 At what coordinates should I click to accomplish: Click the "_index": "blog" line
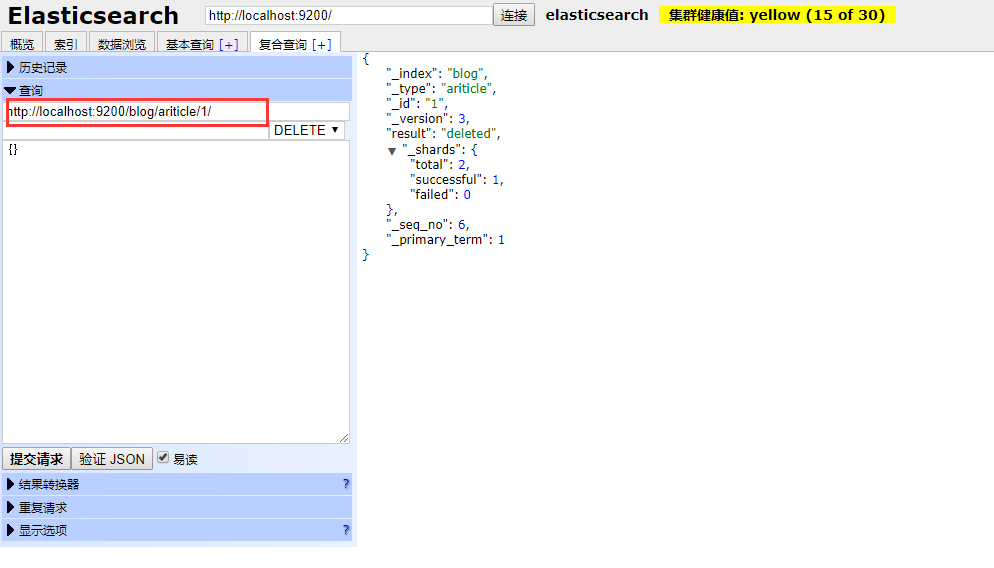click(437, 74)
